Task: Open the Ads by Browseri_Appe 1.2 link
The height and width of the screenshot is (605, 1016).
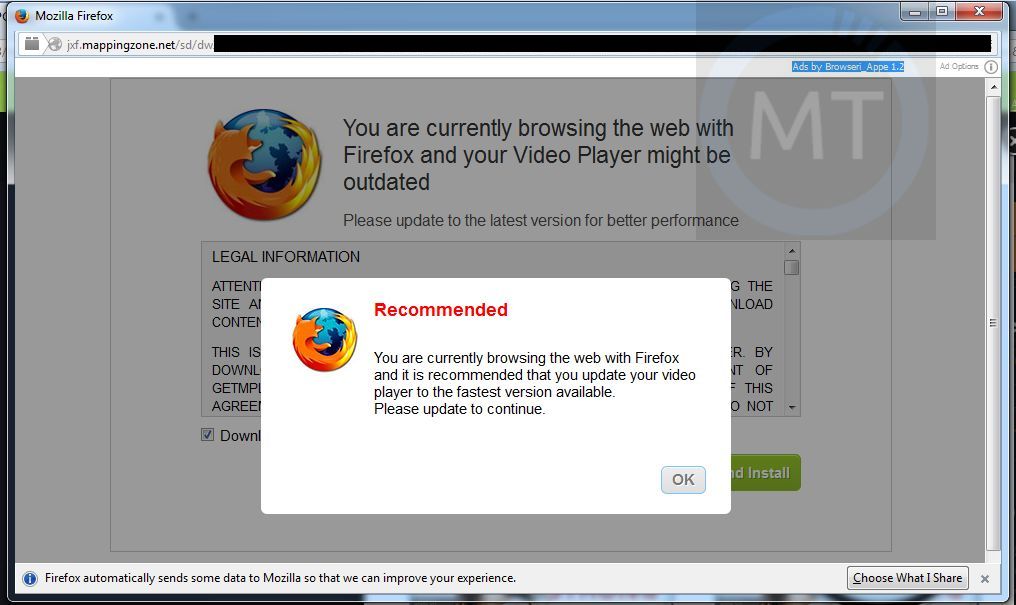Action: pyautogui.click(x=848, y=66)
